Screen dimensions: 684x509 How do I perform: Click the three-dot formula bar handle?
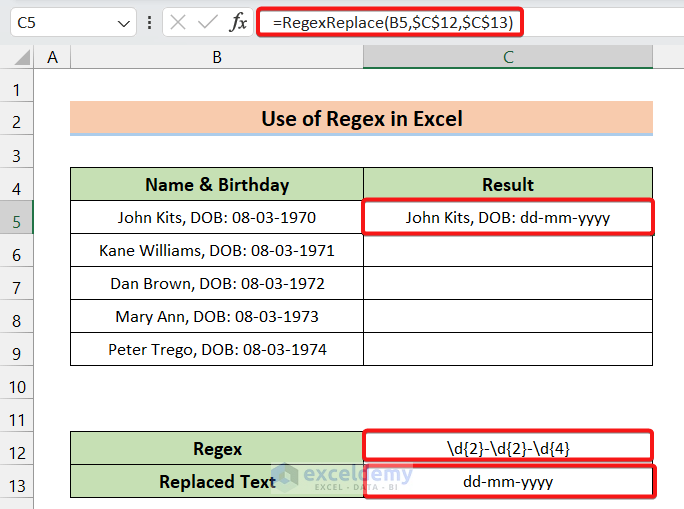pyautogui.click(x=149, y=23)
